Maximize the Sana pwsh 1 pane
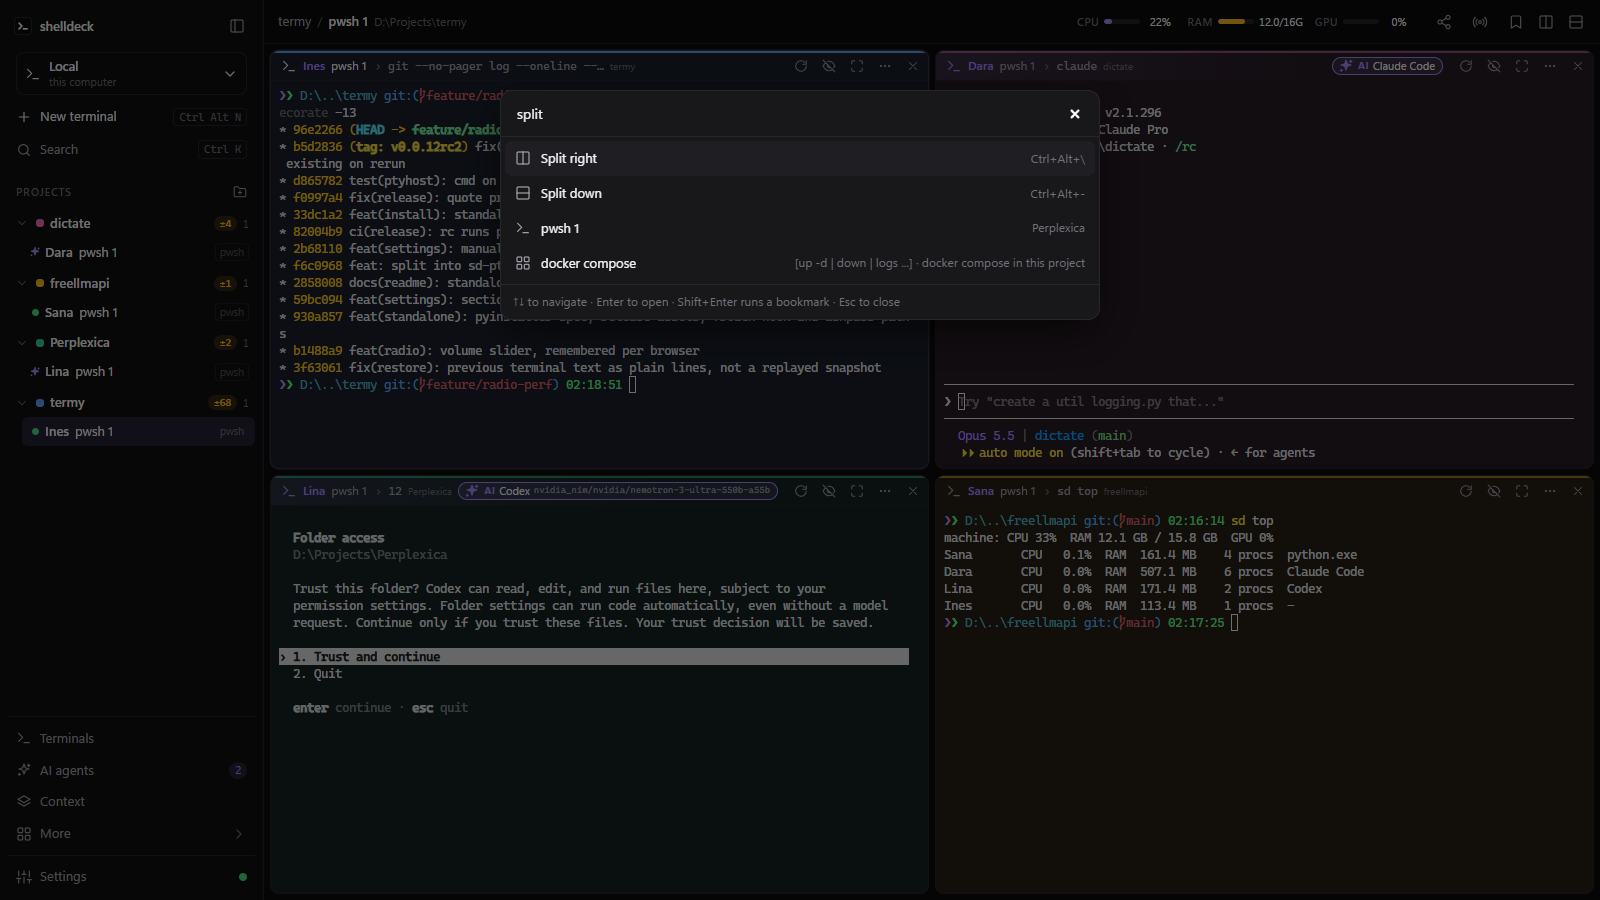Image resolution: width=1600 pixels, height=900 pixels. [1522, 491]
